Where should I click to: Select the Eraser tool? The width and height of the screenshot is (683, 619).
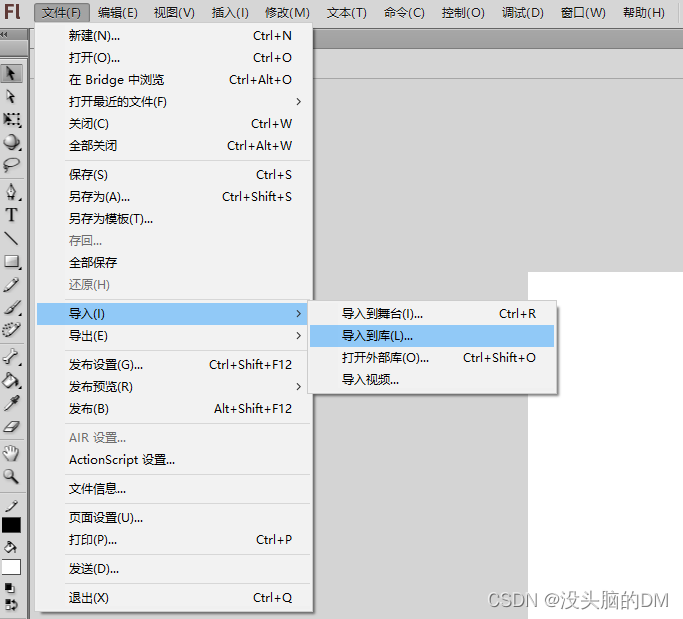point(11,426)
